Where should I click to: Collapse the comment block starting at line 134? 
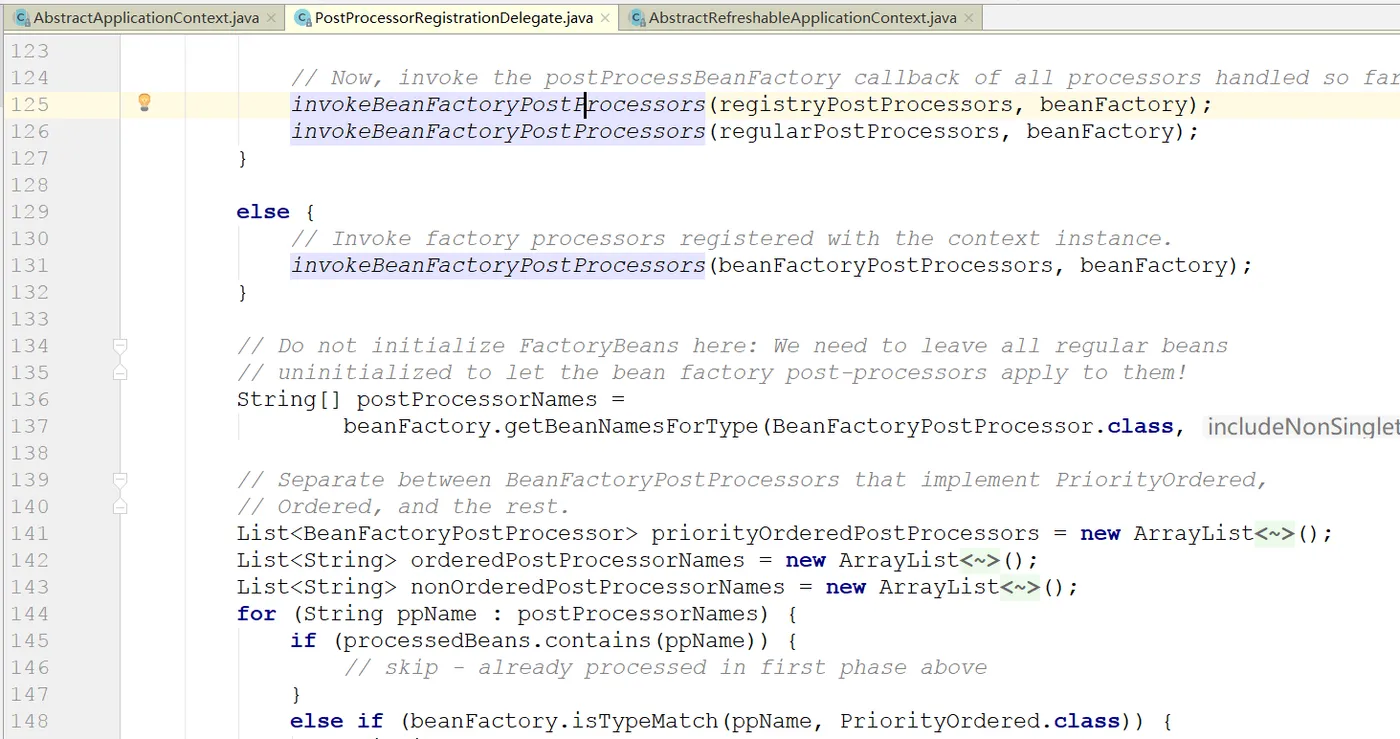point(120,346)
